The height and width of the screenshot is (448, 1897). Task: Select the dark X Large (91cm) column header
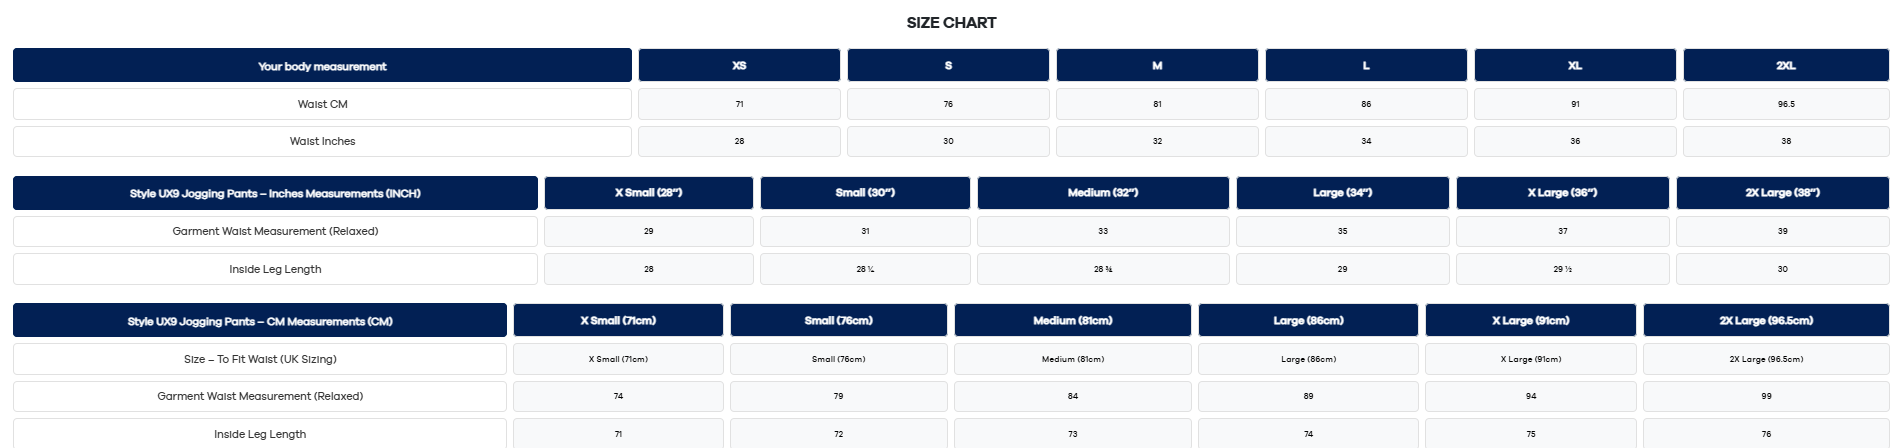(x=1530, y=321)
